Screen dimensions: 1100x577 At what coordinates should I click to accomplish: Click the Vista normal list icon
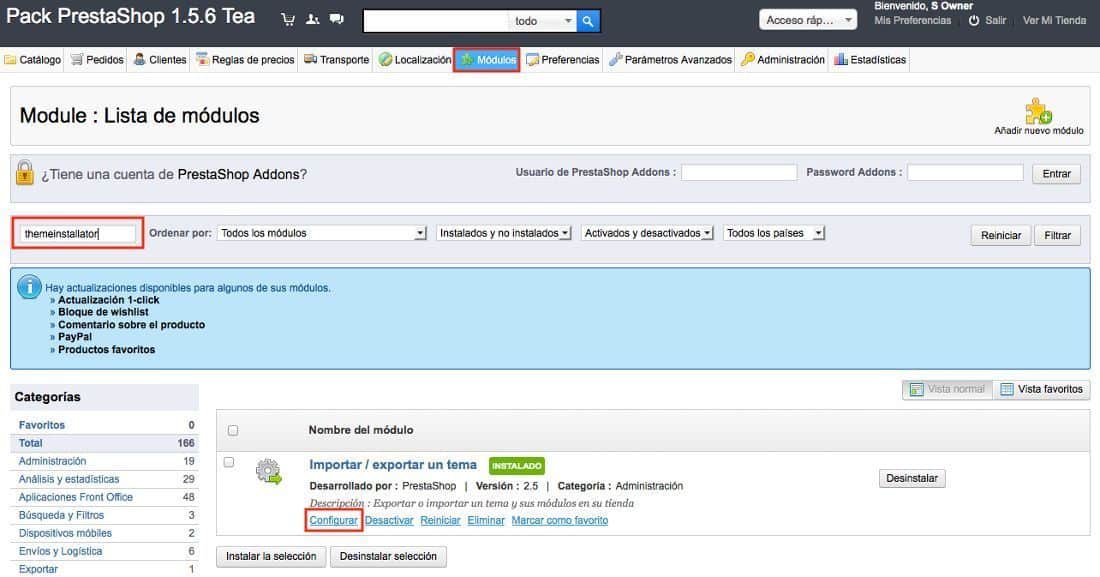(916, 389)
